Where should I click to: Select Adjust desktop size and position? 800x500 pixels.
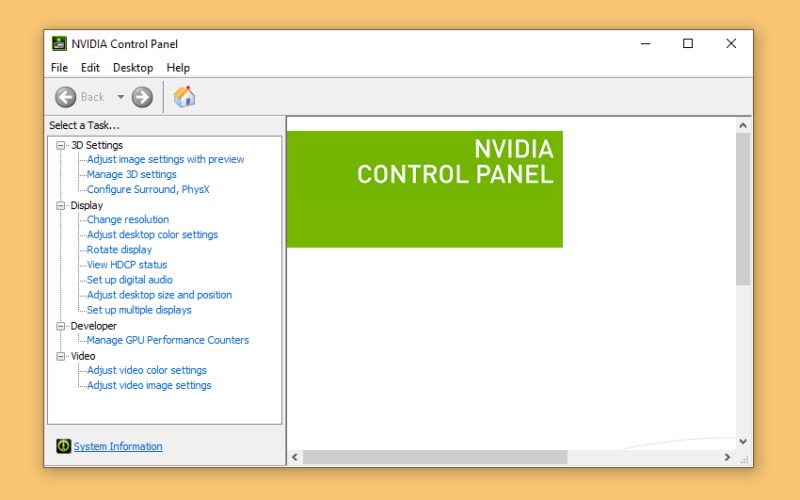[x=159, y=295]
